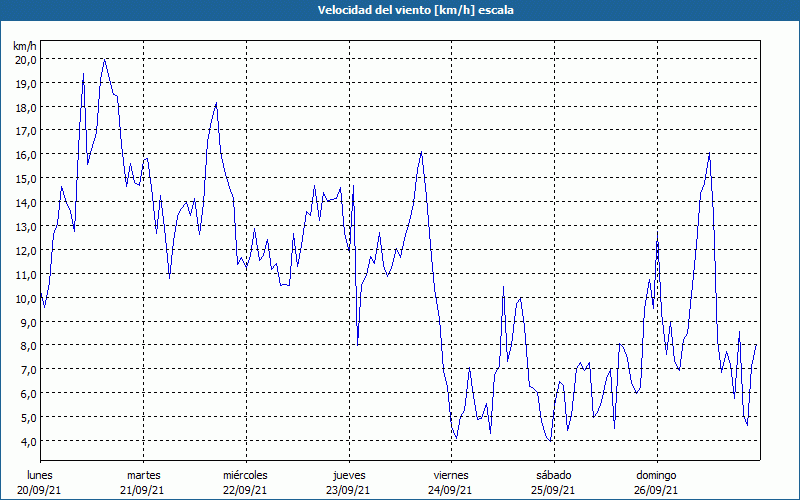Viewport: 800px width, 500px height.
Task: Select the 24/09/21 date label
Action: tap(451, 490)
